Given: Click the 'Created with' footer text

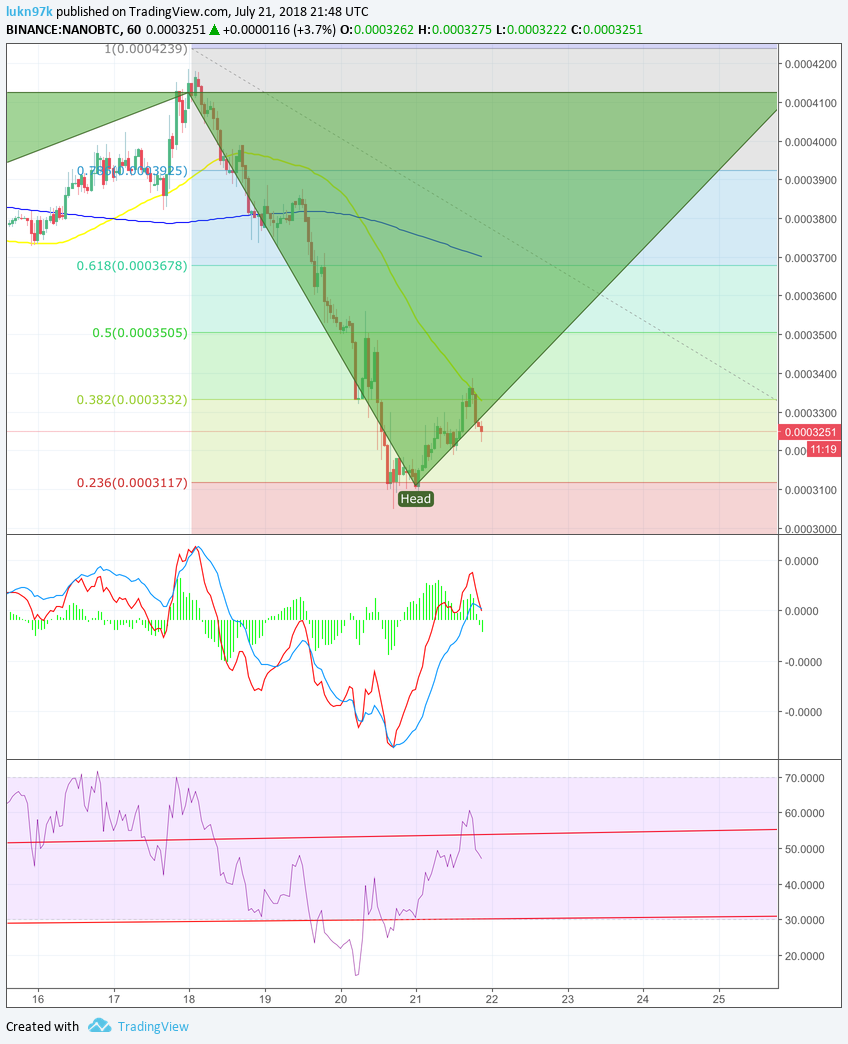Looking at the screenshot, I should pyautogui.click(x=43, y=1026).
